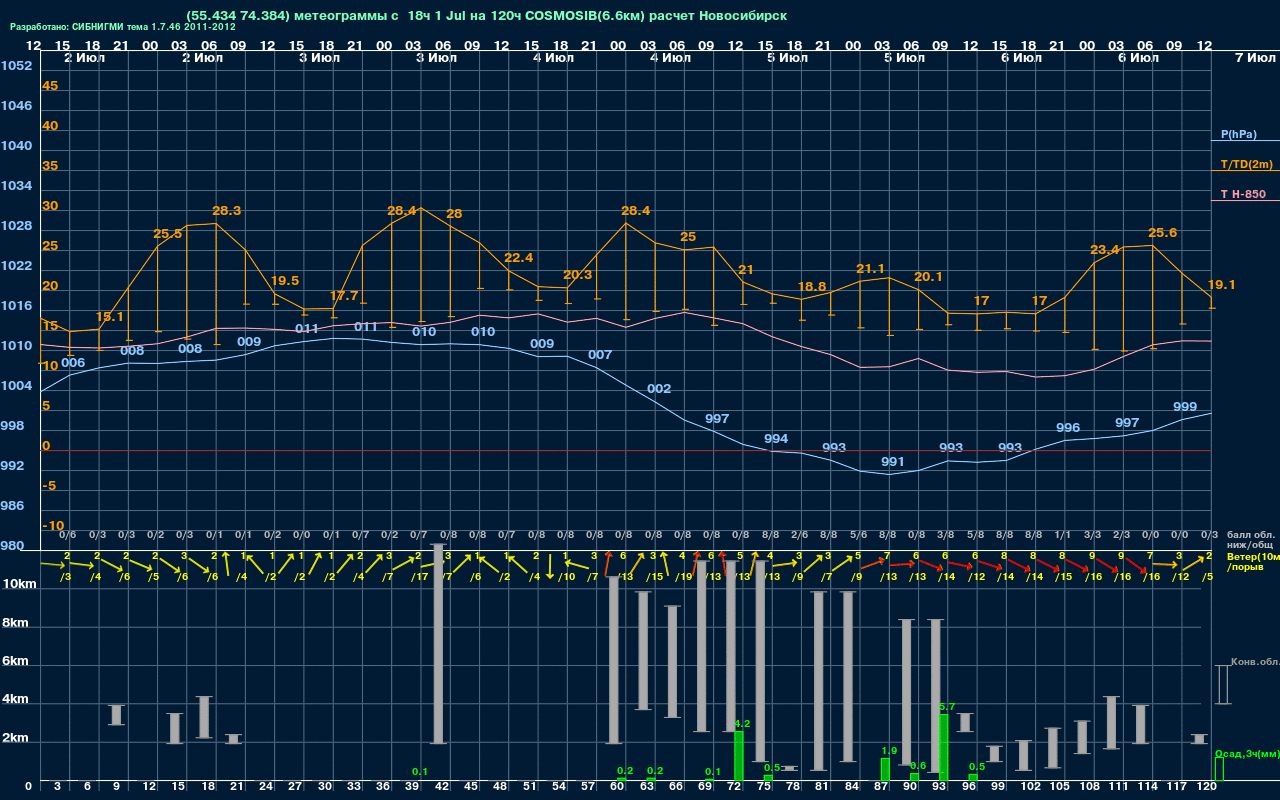The height and width of the screenshot is (800, 1280).
Task: Click the 991 minimum pressure label
Action: pos(893,462)
